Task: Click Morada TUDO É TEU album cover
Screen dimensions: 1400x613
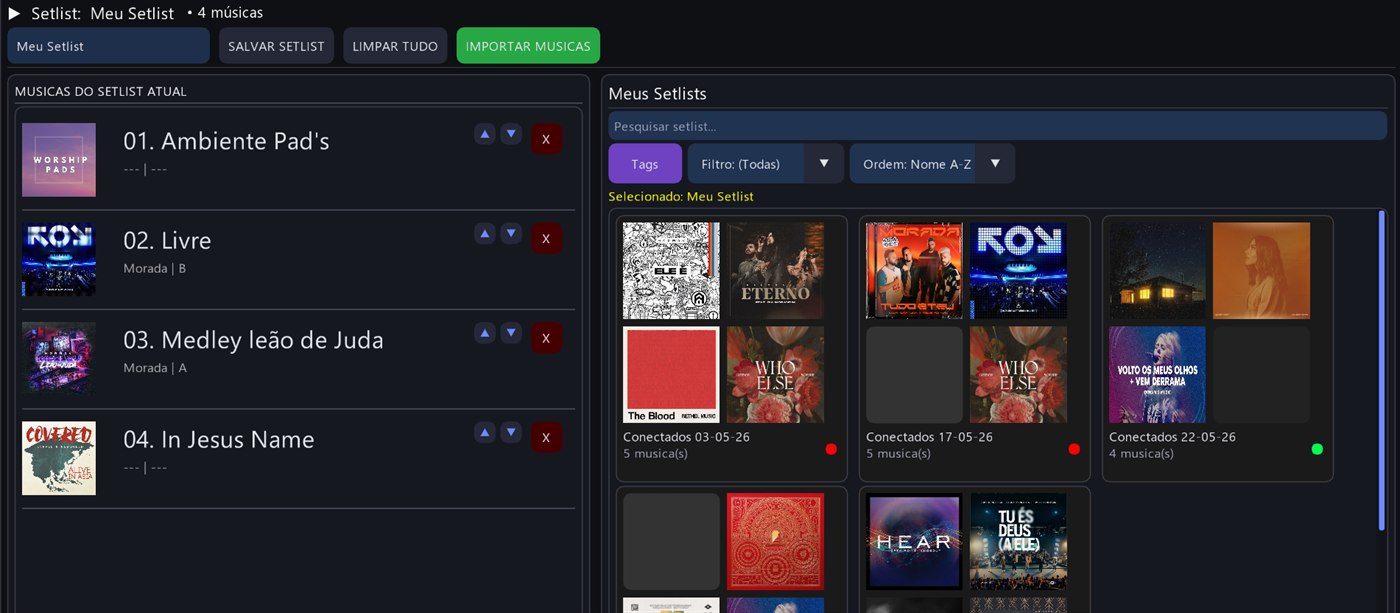Action: pyautogui.click(x=914, y=270)
